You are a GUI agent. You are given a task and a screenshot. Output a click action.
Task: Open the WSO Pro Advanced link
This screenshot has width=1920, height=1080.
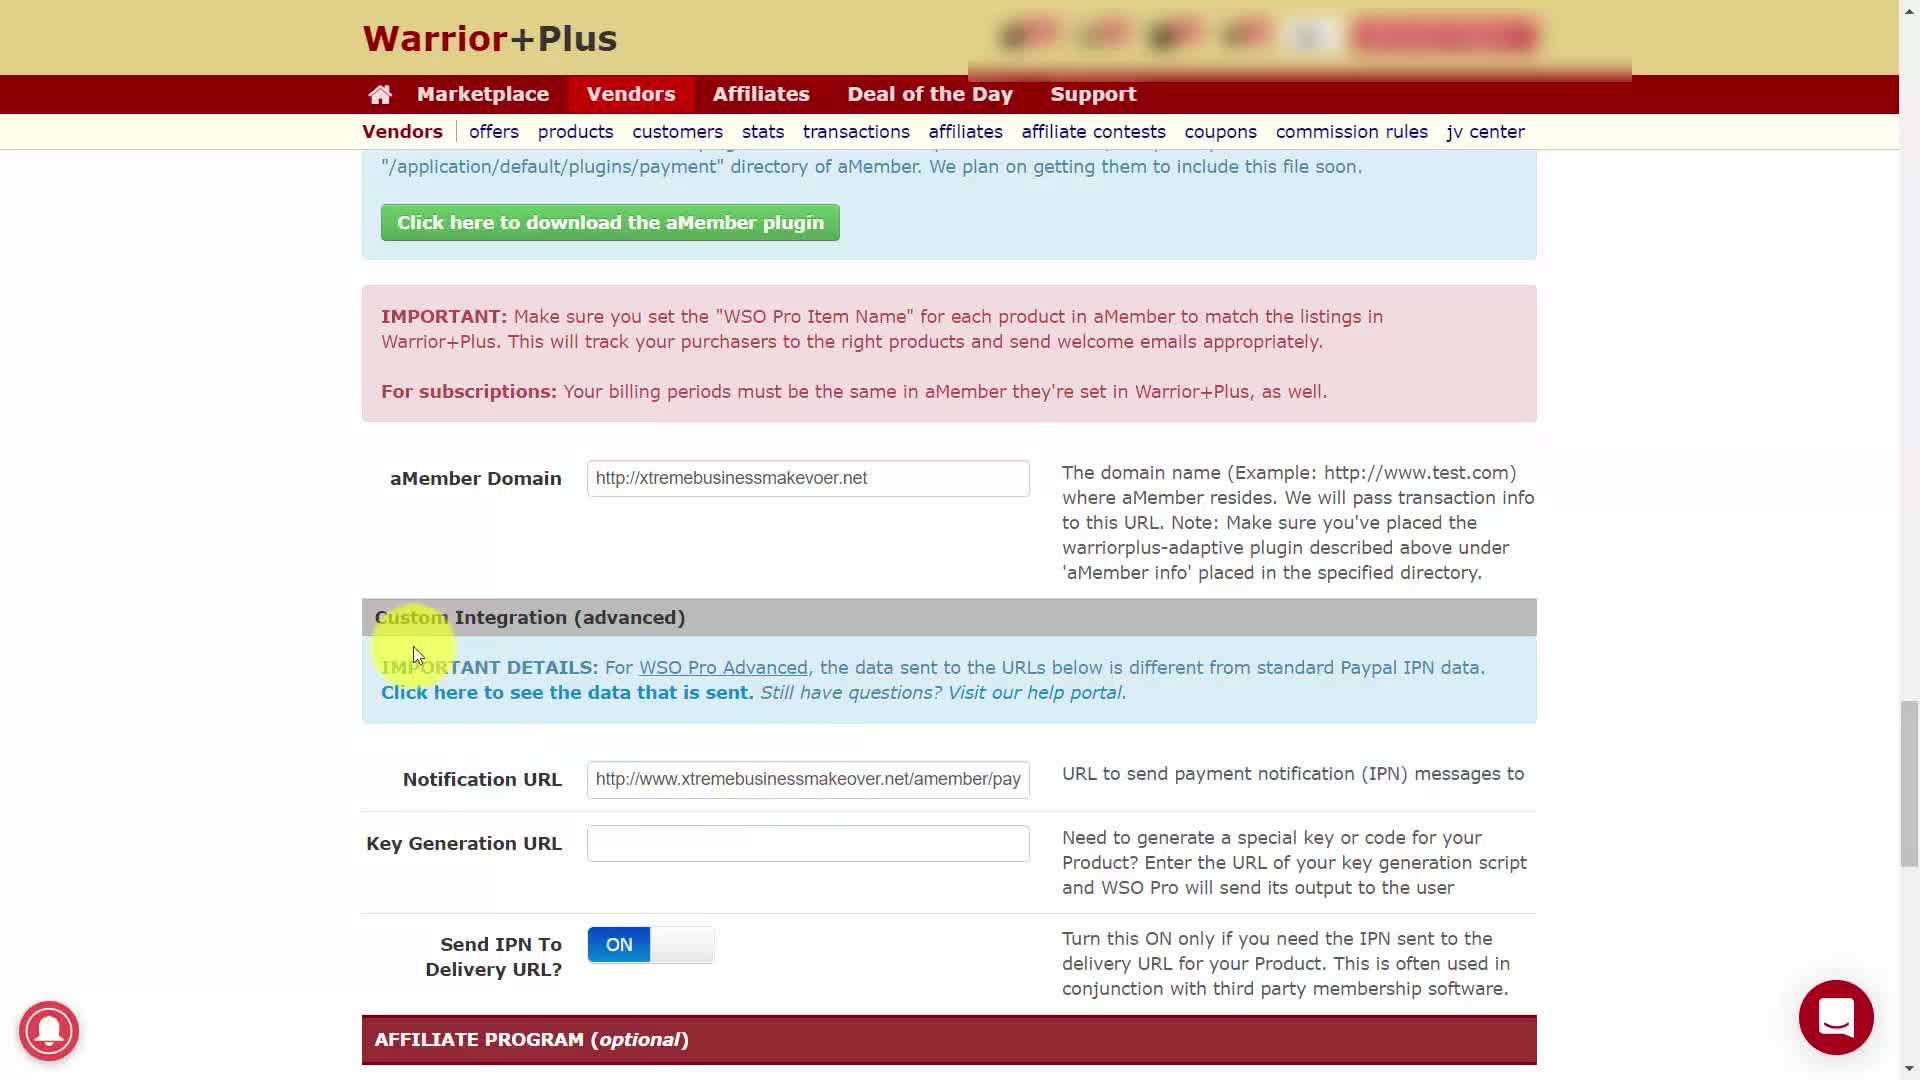tap(723, 668)
